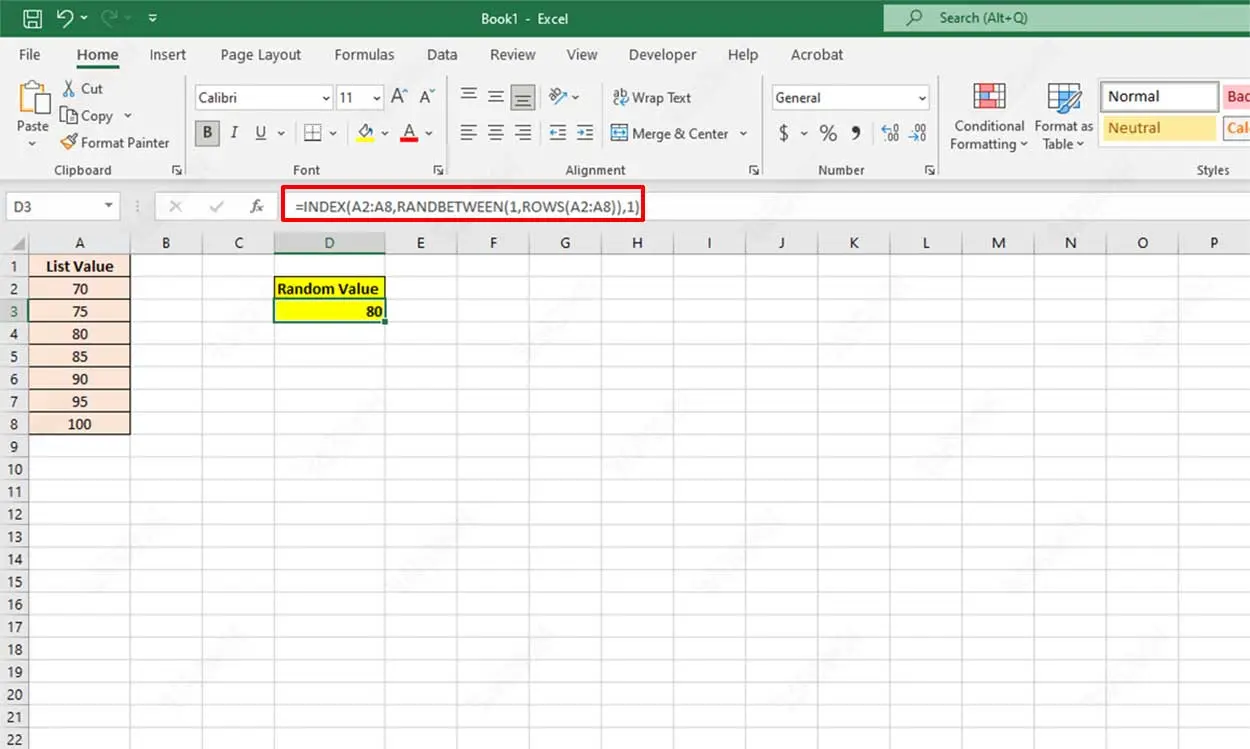Click the Center align icon
The image size is (1250, 749).
coord(495,133)
